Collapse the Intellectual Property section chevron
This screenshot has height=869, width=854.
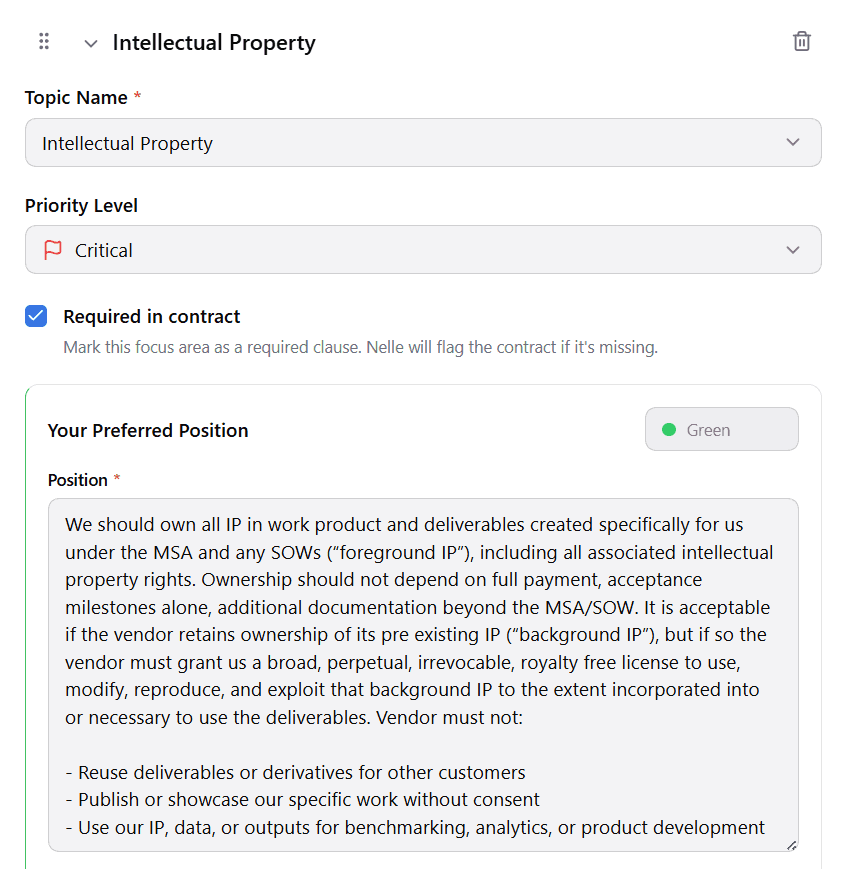pos(90,43)
